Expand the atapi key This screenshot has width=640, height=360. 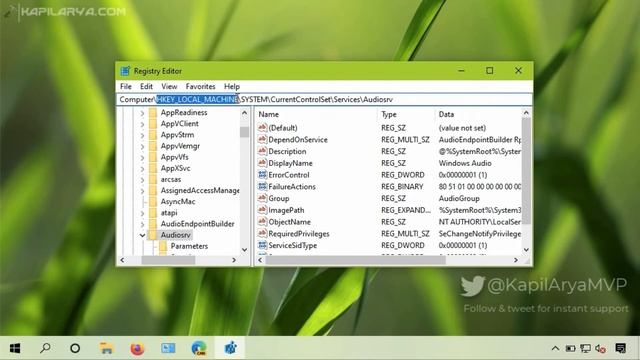pyautogui.click(x=142, y=213)
